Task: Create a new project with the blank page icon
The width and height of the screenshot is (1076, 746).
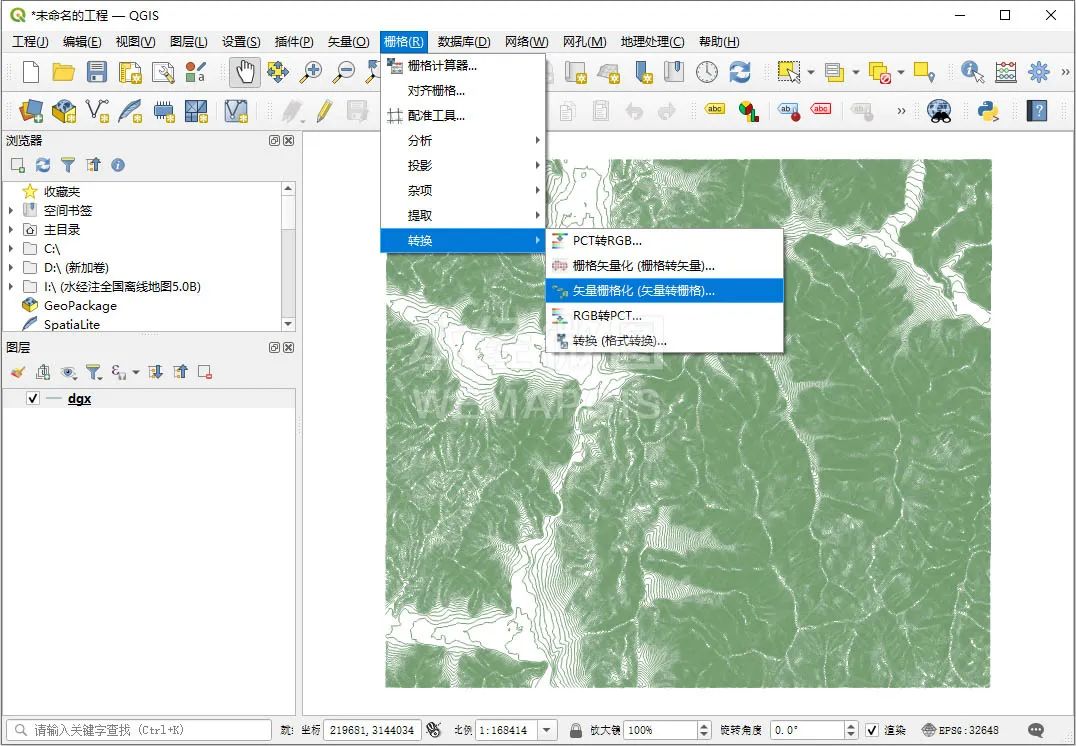Action: click(x=31, y=72)
